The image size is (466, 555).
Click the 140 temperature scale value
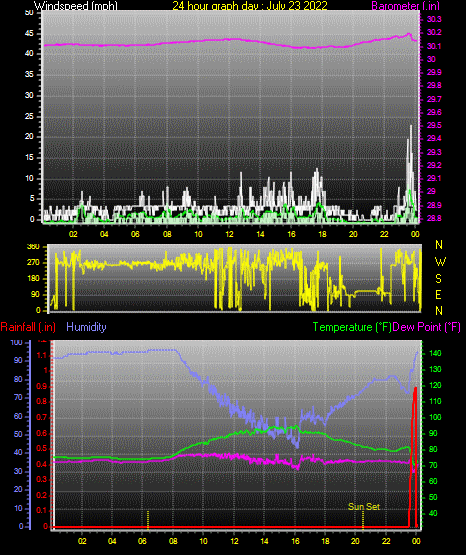(x=435, y=353)
